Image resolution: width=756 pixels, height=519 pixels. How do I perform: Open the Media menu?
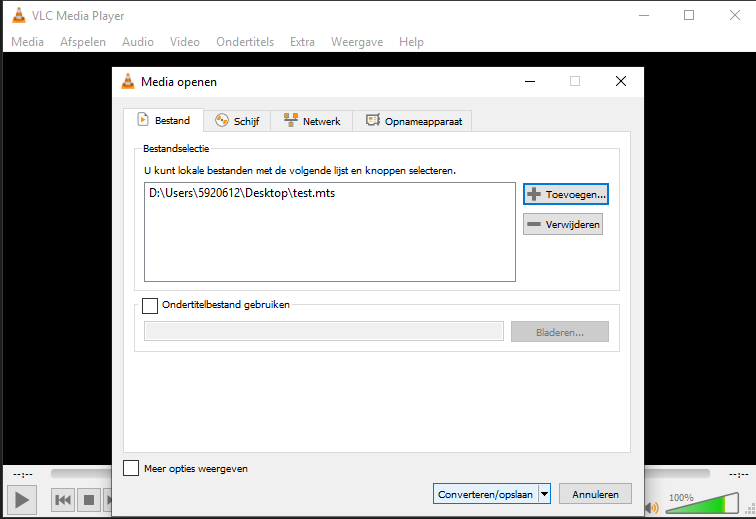[27, 42]
